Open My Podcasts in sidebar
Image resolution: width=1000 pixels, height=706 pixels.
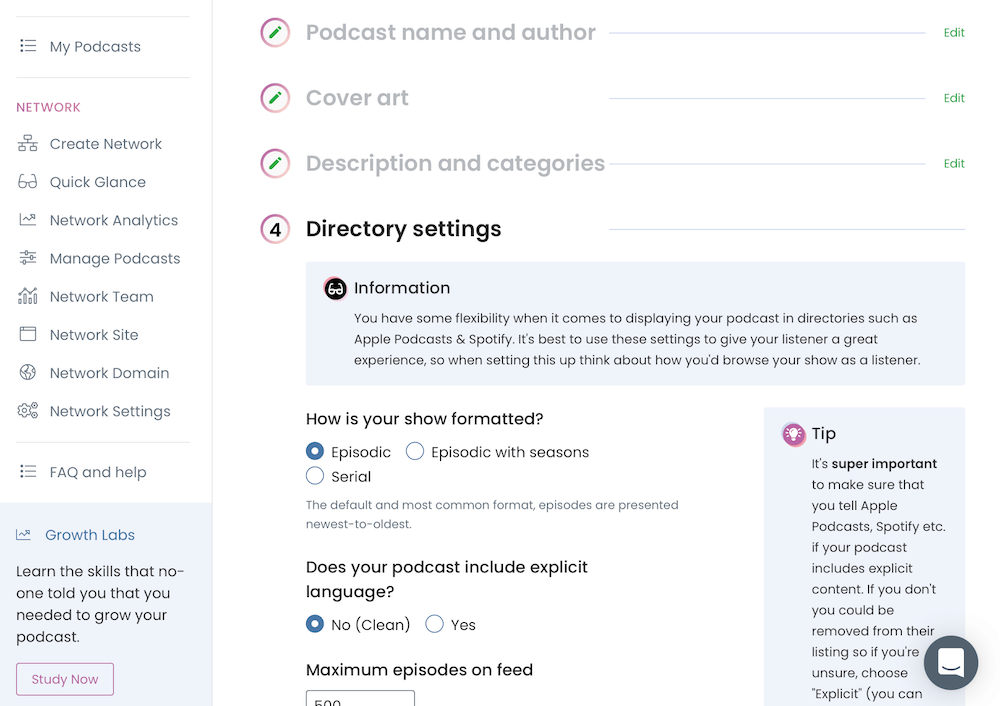click(95, 47)
